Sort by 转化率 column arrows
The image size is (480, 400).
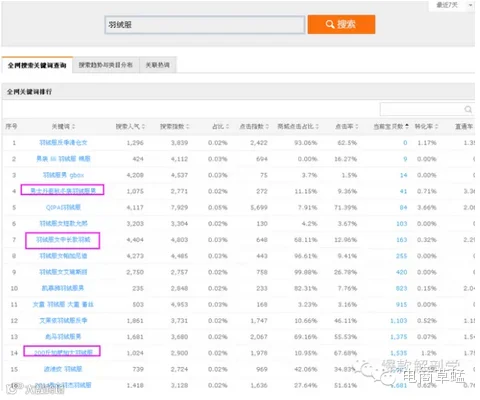(436, 127)
